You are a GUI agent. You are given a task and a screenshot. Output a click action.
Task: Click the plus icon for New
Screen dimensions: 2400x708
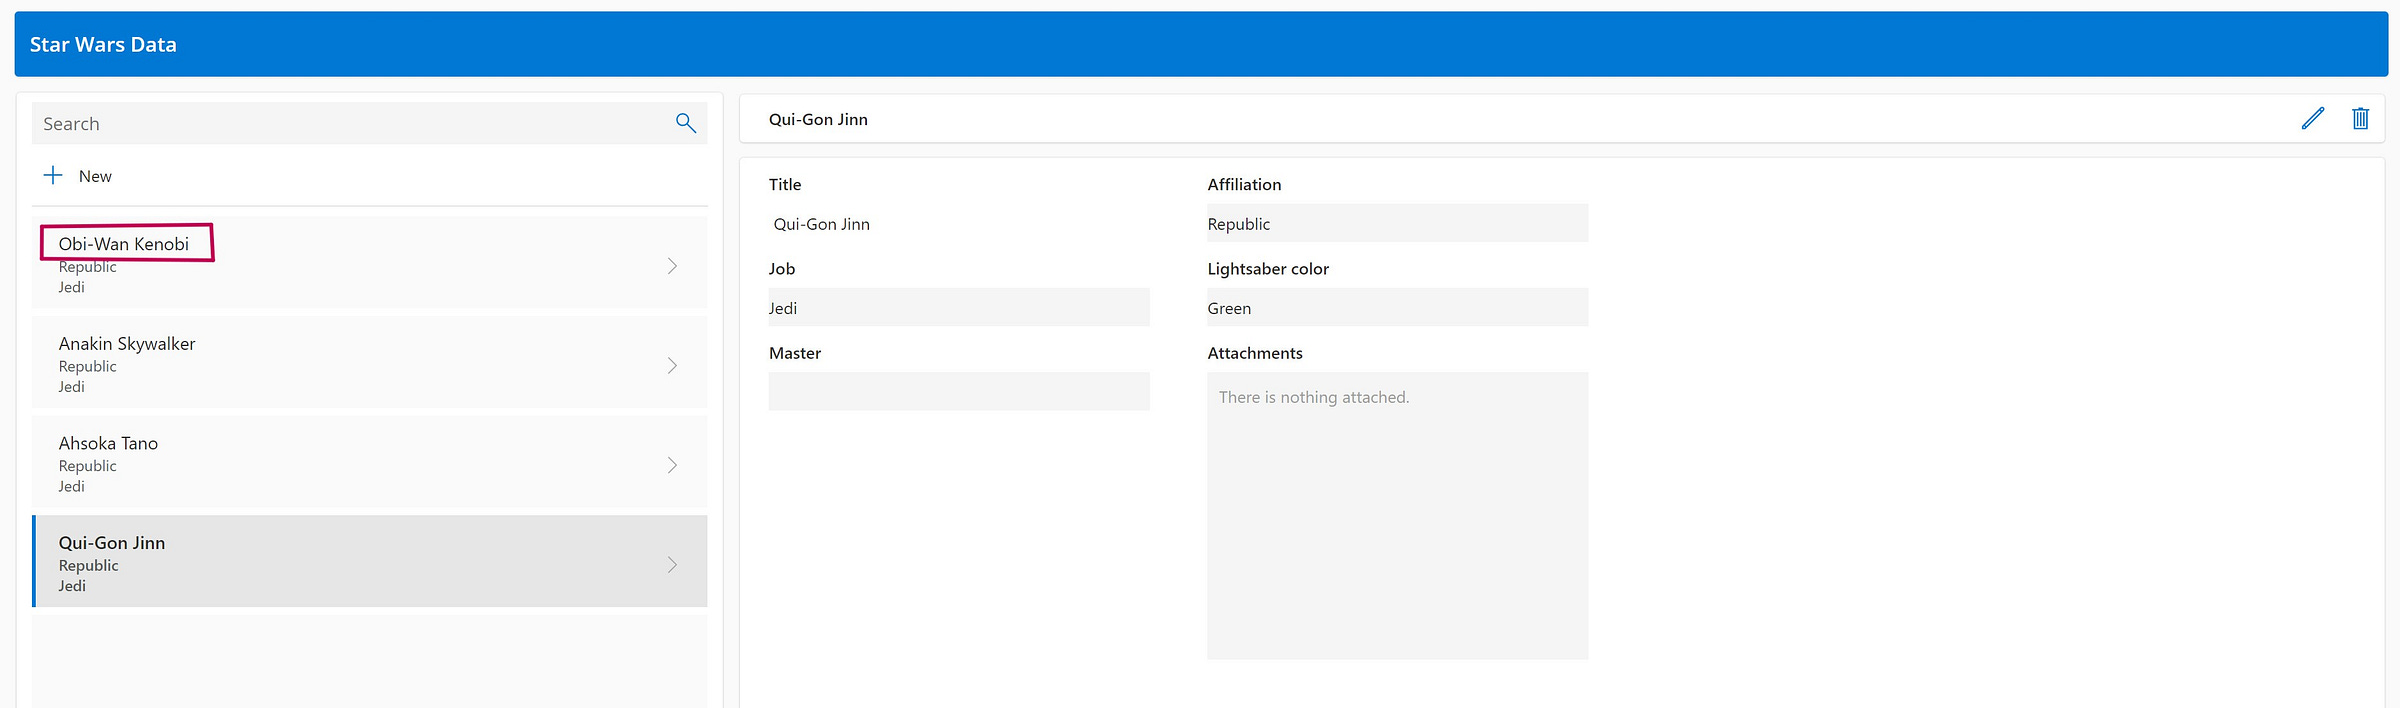[x=53, y=175]
